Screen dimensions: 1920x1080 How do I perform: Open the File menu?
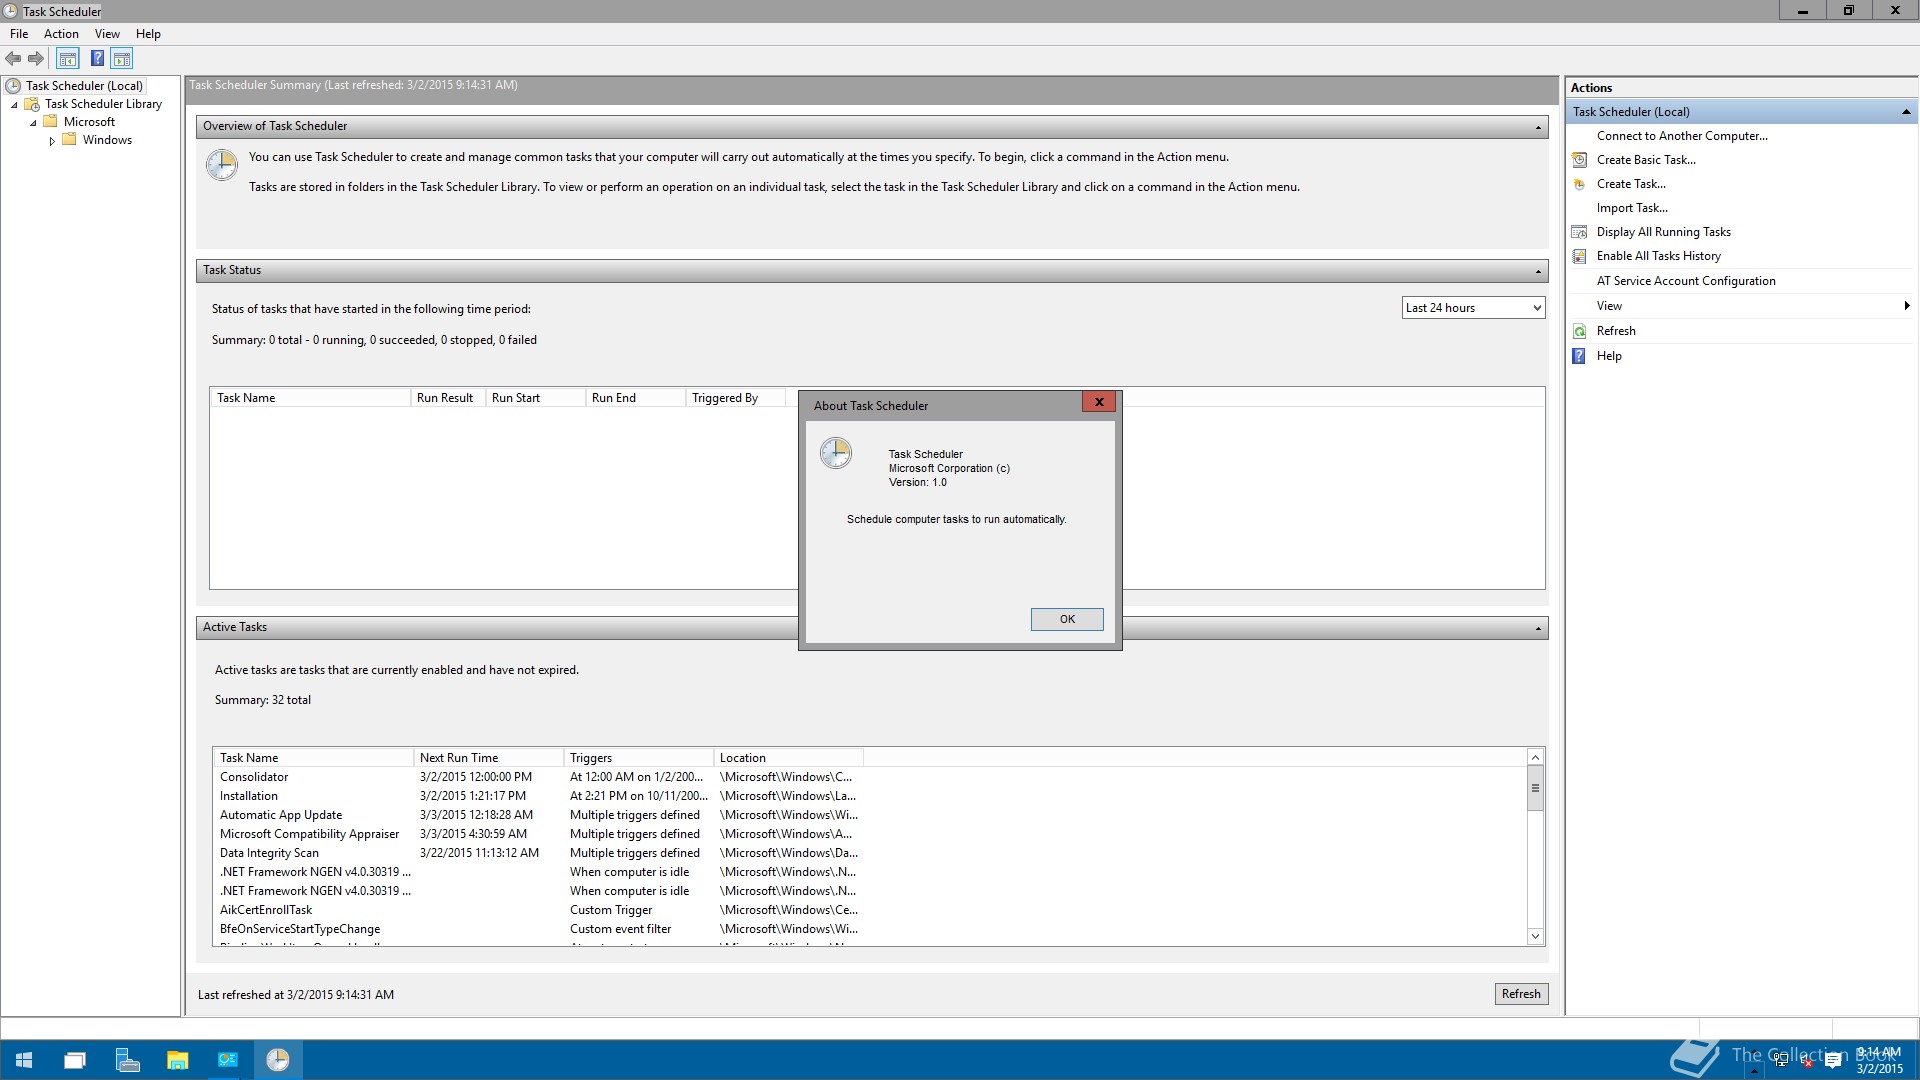click(x=19, y=34)
